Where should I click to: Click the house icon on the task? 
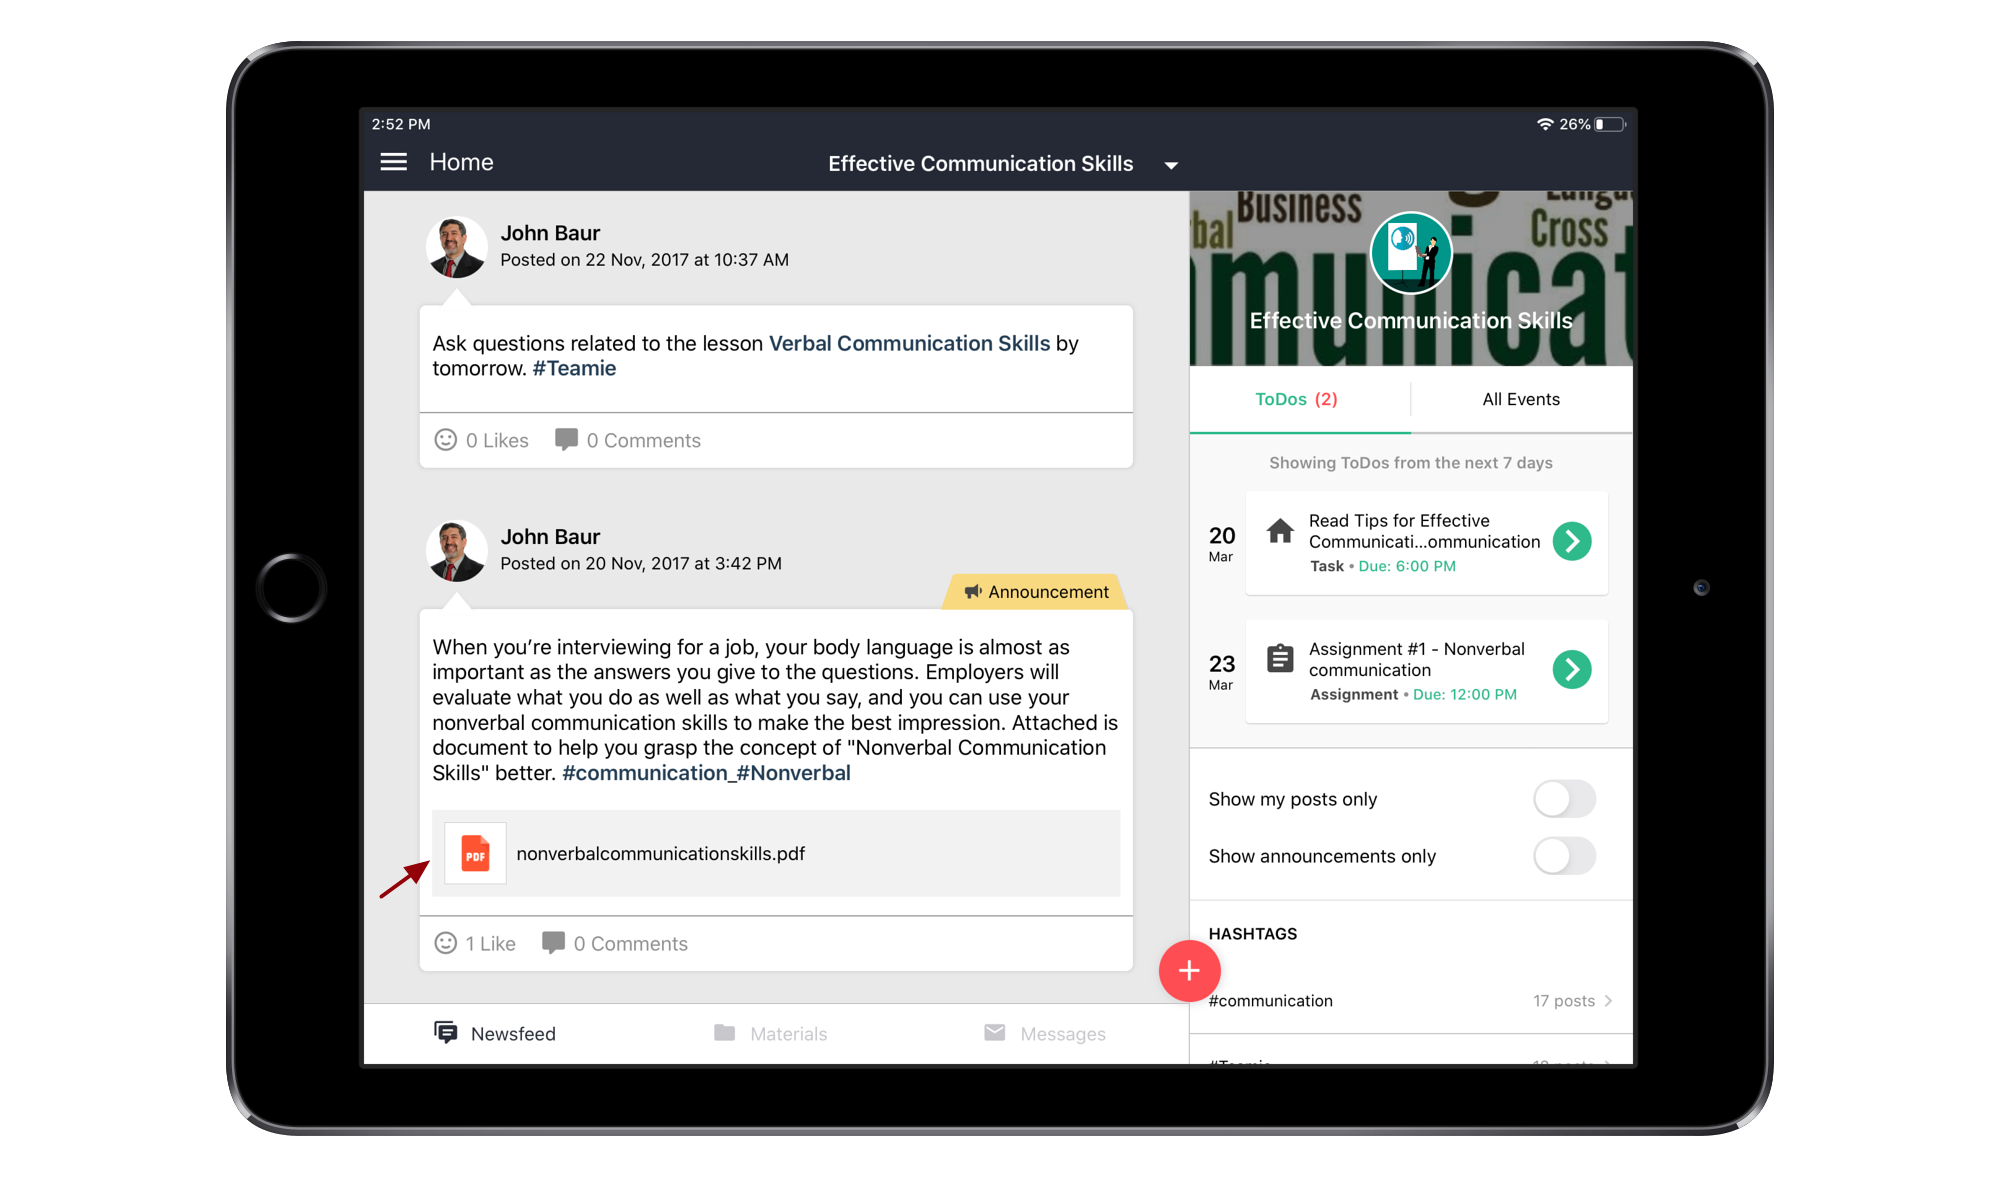click(1280, 531)
